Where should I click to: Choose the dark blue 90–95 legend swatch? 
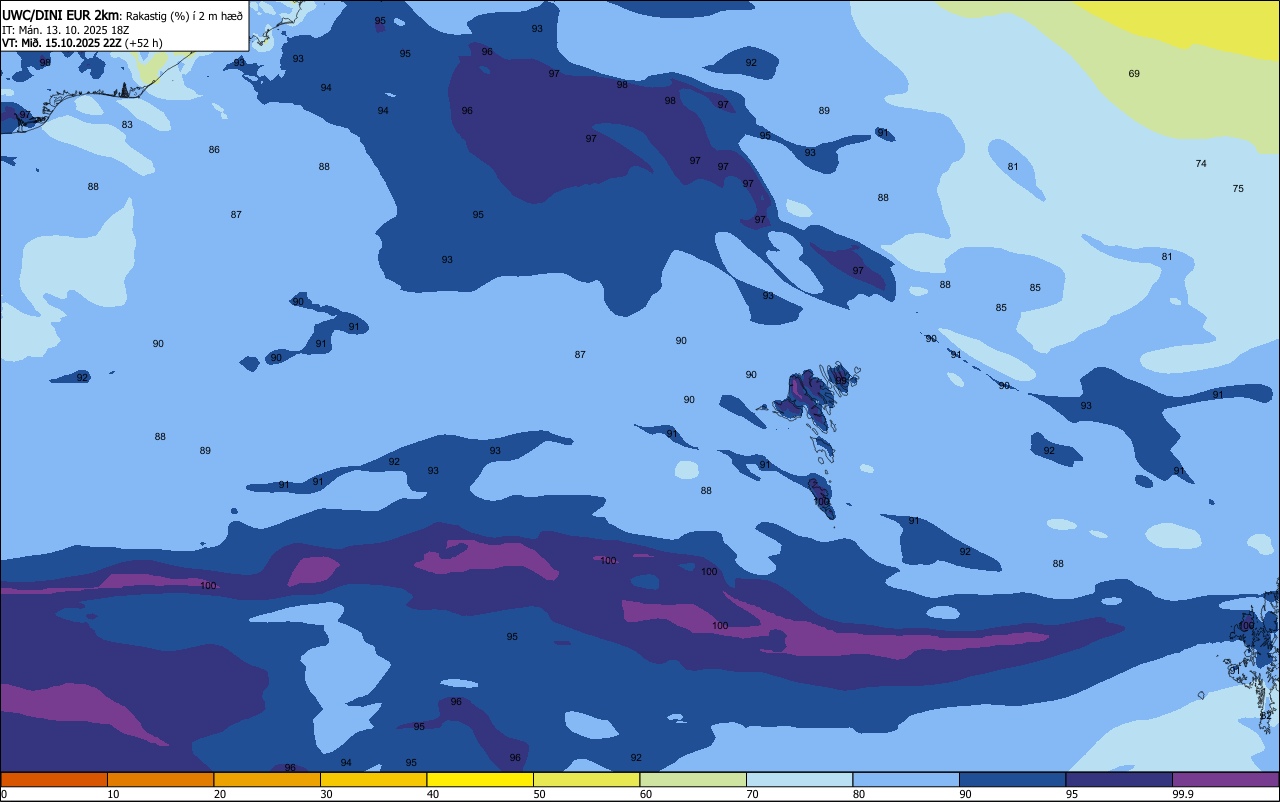[1012, 779]
